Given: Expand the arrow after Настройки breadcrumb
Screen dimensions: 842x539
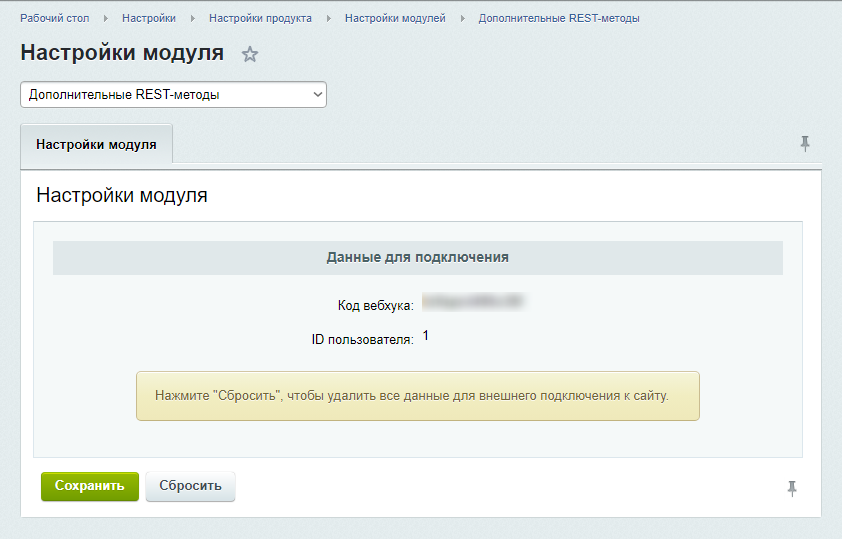Looking at the screenshot, I should (x=192, y=18).
